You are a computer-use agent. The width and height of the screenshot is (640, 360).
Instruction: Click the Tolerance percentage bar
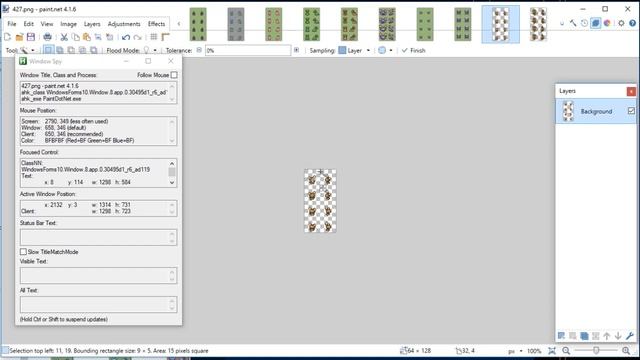(x=248, y=51)
